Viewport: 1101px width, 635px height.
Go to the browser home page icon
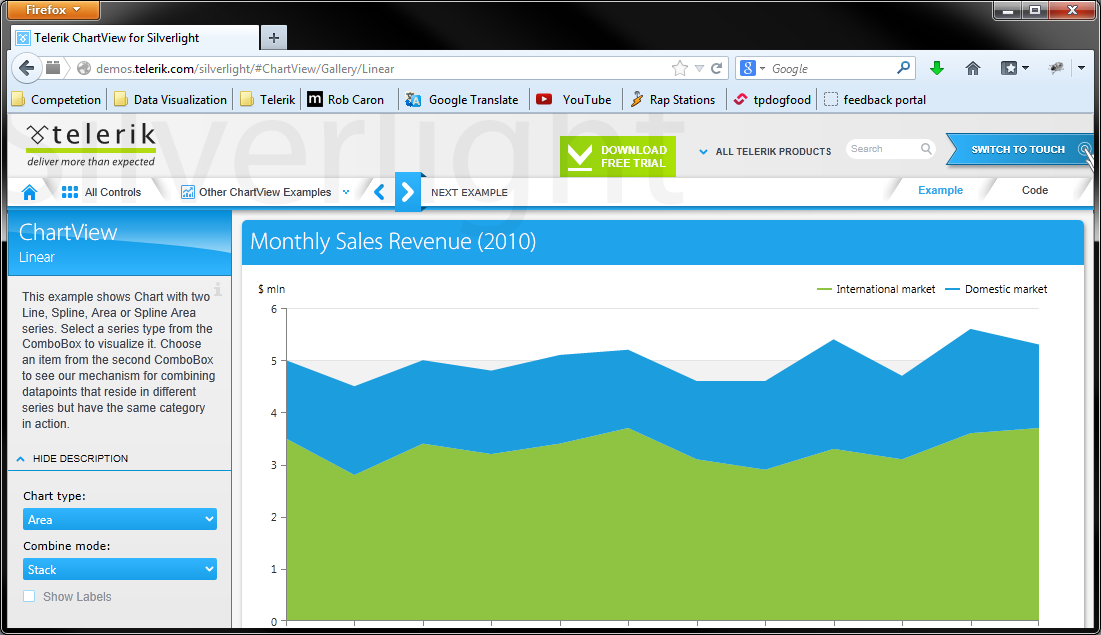tap(973, 68)
